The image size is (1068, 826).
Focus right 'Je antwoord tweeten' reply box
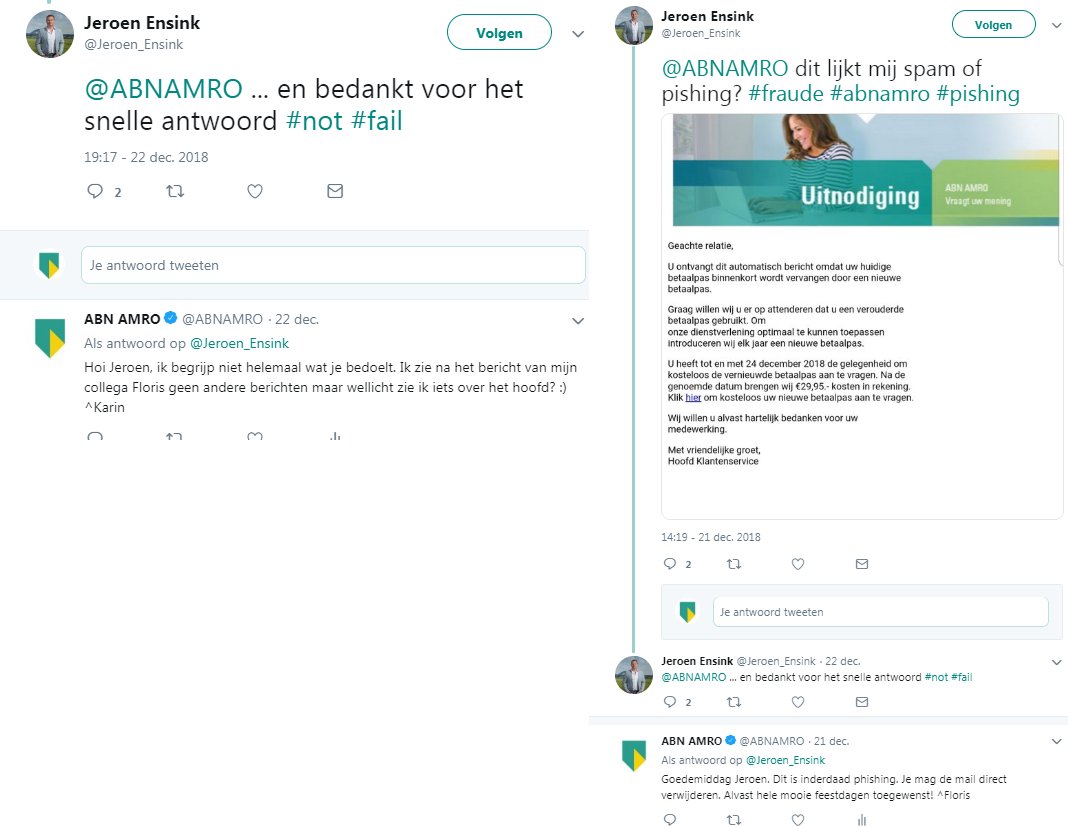(881, 611)
